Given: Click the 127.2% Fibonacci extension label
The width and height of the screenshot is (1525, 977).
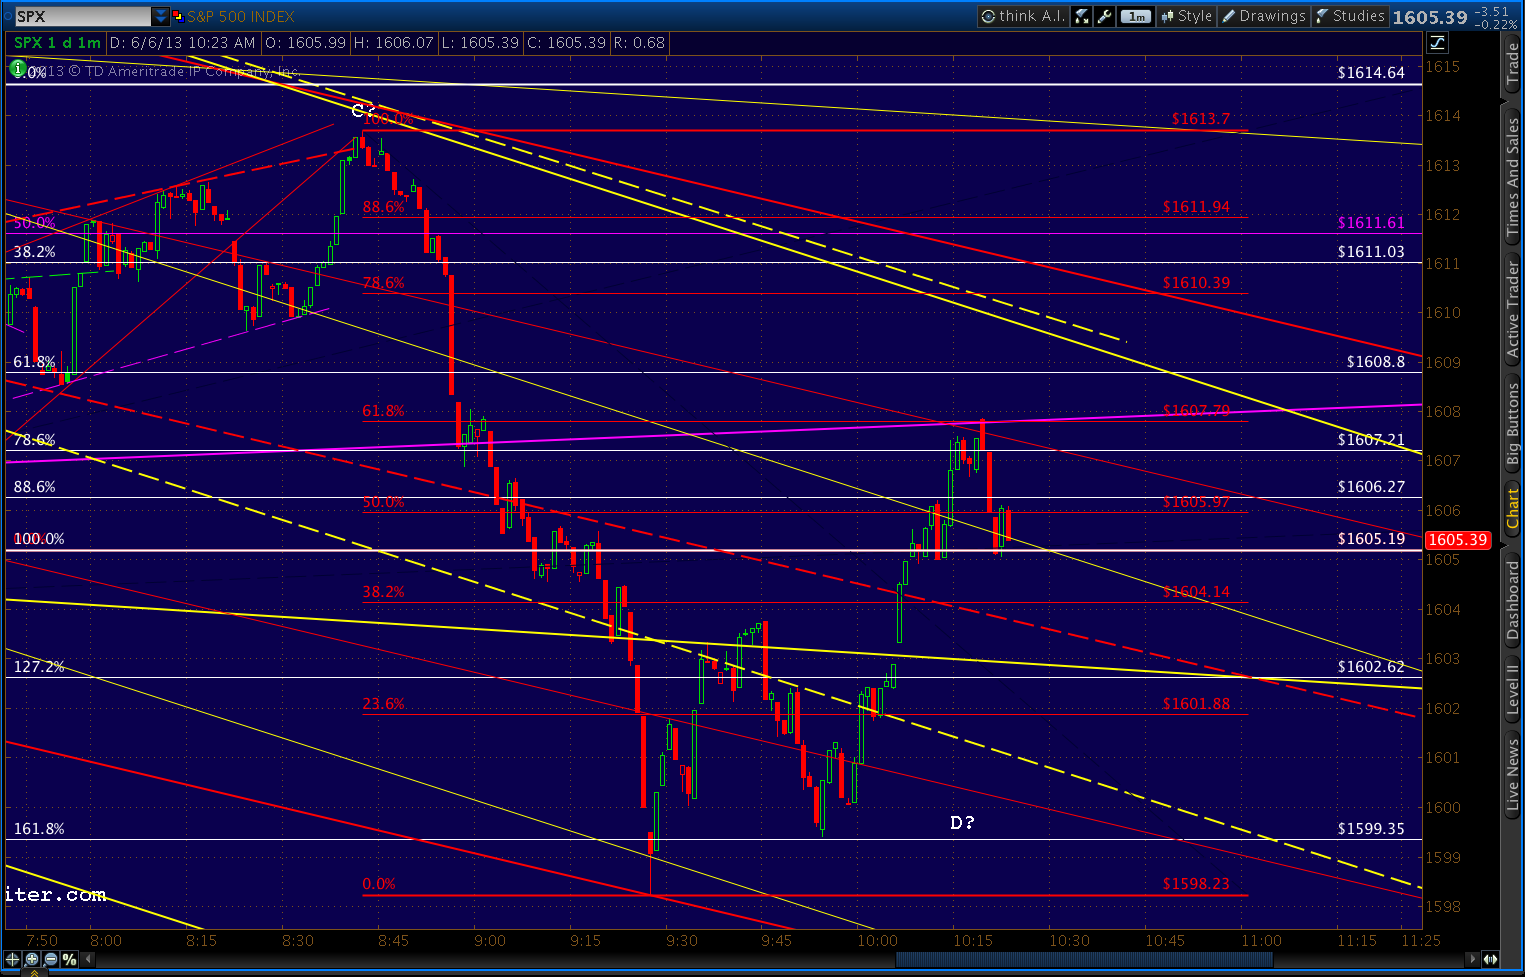Looking at the screenshot, I should tap(39, 666).
